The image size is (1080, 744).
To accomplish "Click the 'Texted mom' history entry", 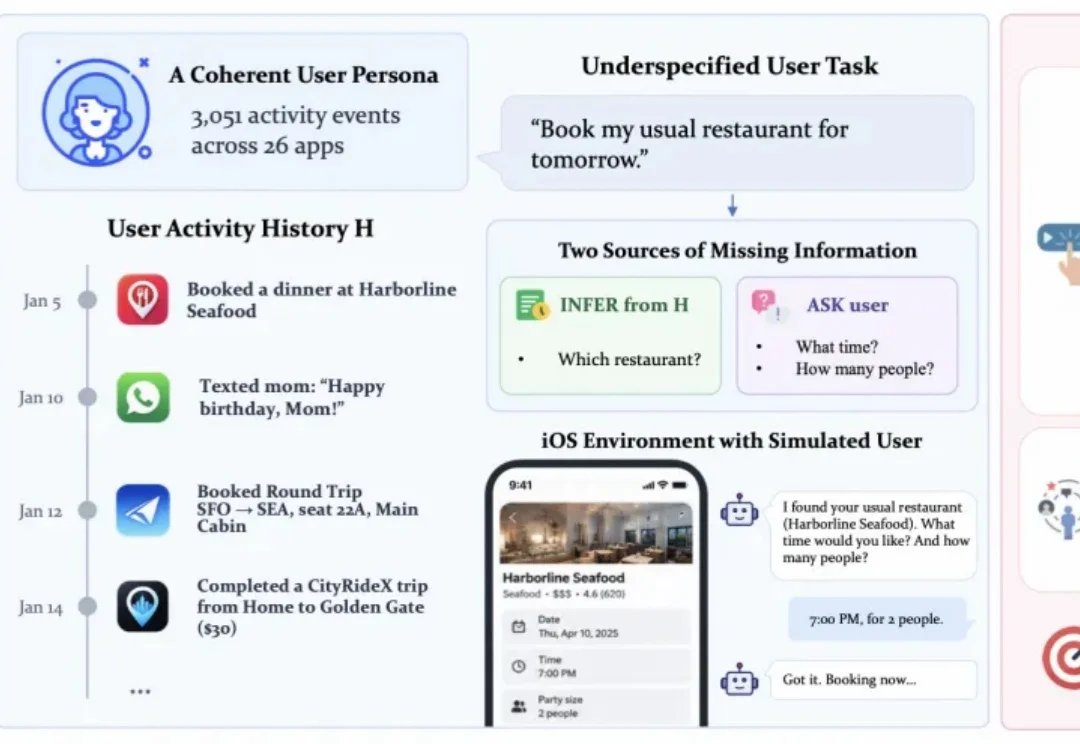I will click(292, 397).
